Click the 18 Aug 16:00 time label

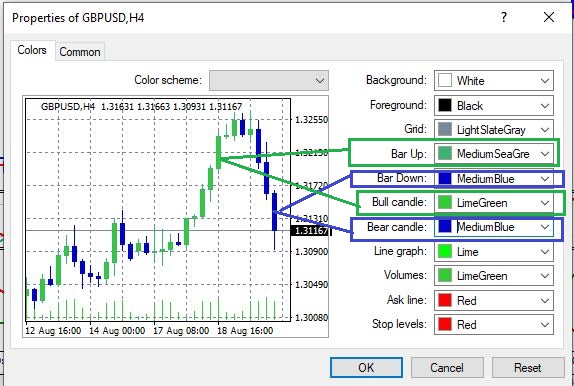click(245, 331)
